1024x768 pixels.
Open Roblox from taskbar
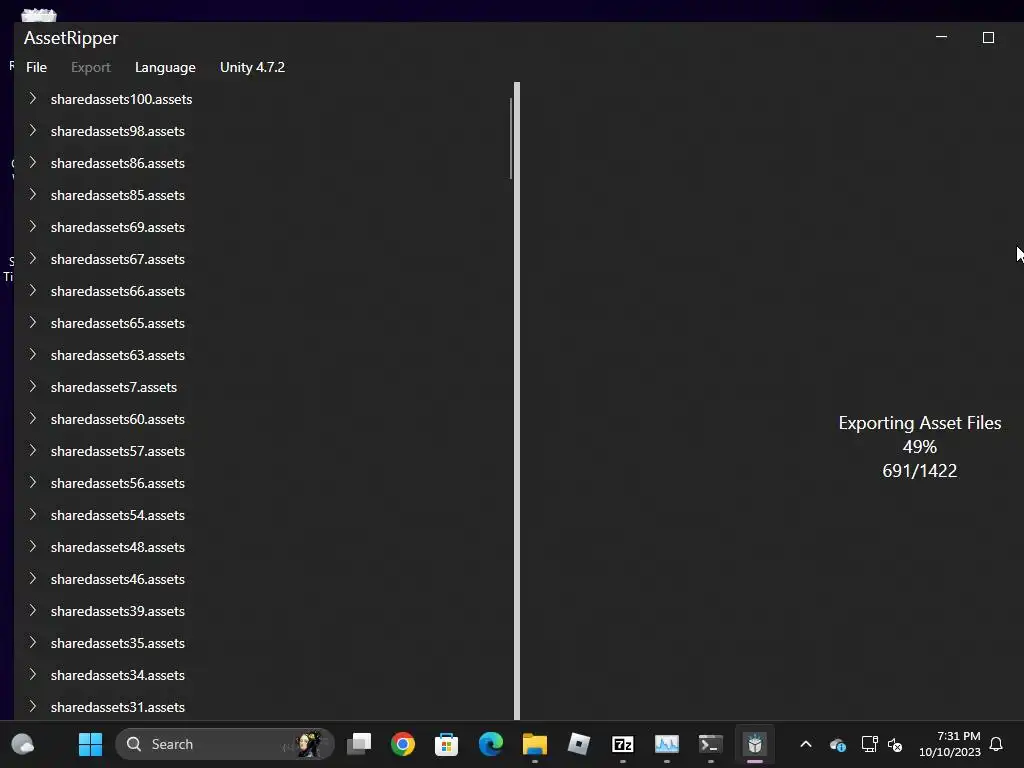(x=579, y=744)
